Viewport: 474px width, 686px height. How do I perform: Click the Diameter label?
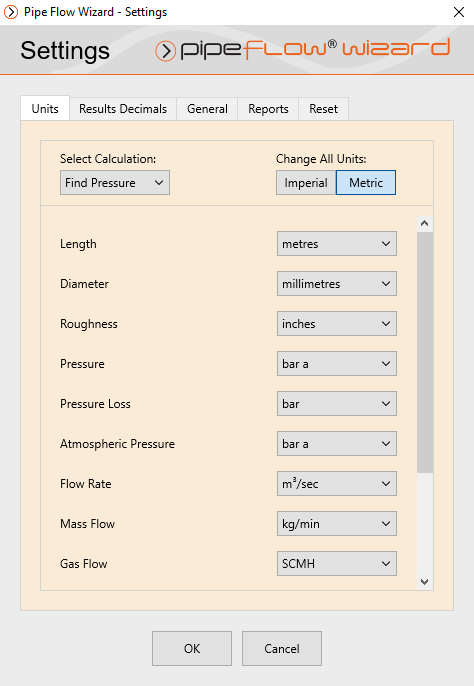[84, 284]
